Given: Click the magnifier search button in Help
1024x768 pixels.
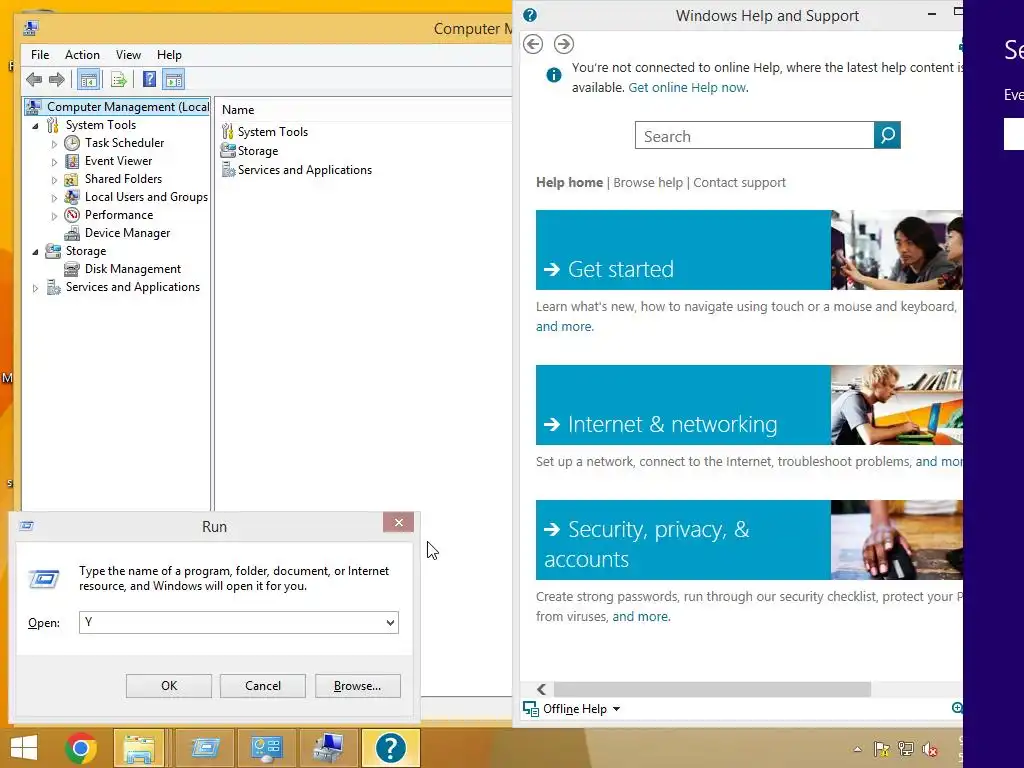Looking at the screenshot, I should (x=888, y=135).
